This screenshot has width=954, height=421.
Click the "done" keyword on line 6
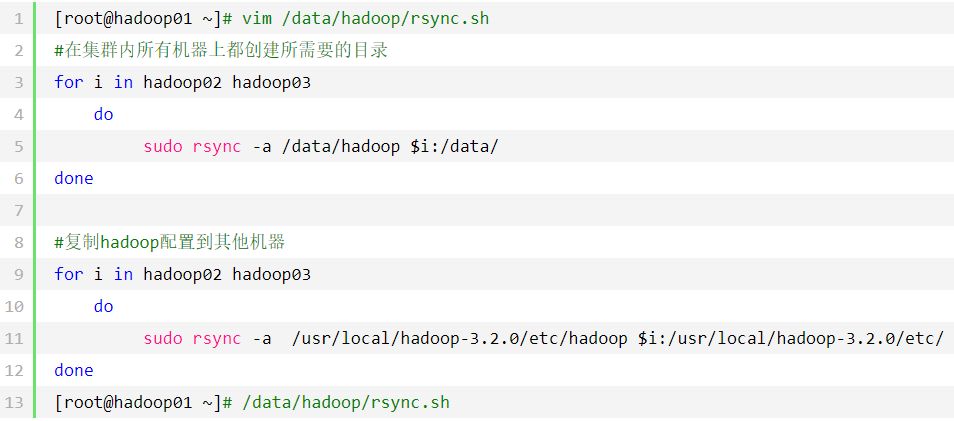click(74, 179)
